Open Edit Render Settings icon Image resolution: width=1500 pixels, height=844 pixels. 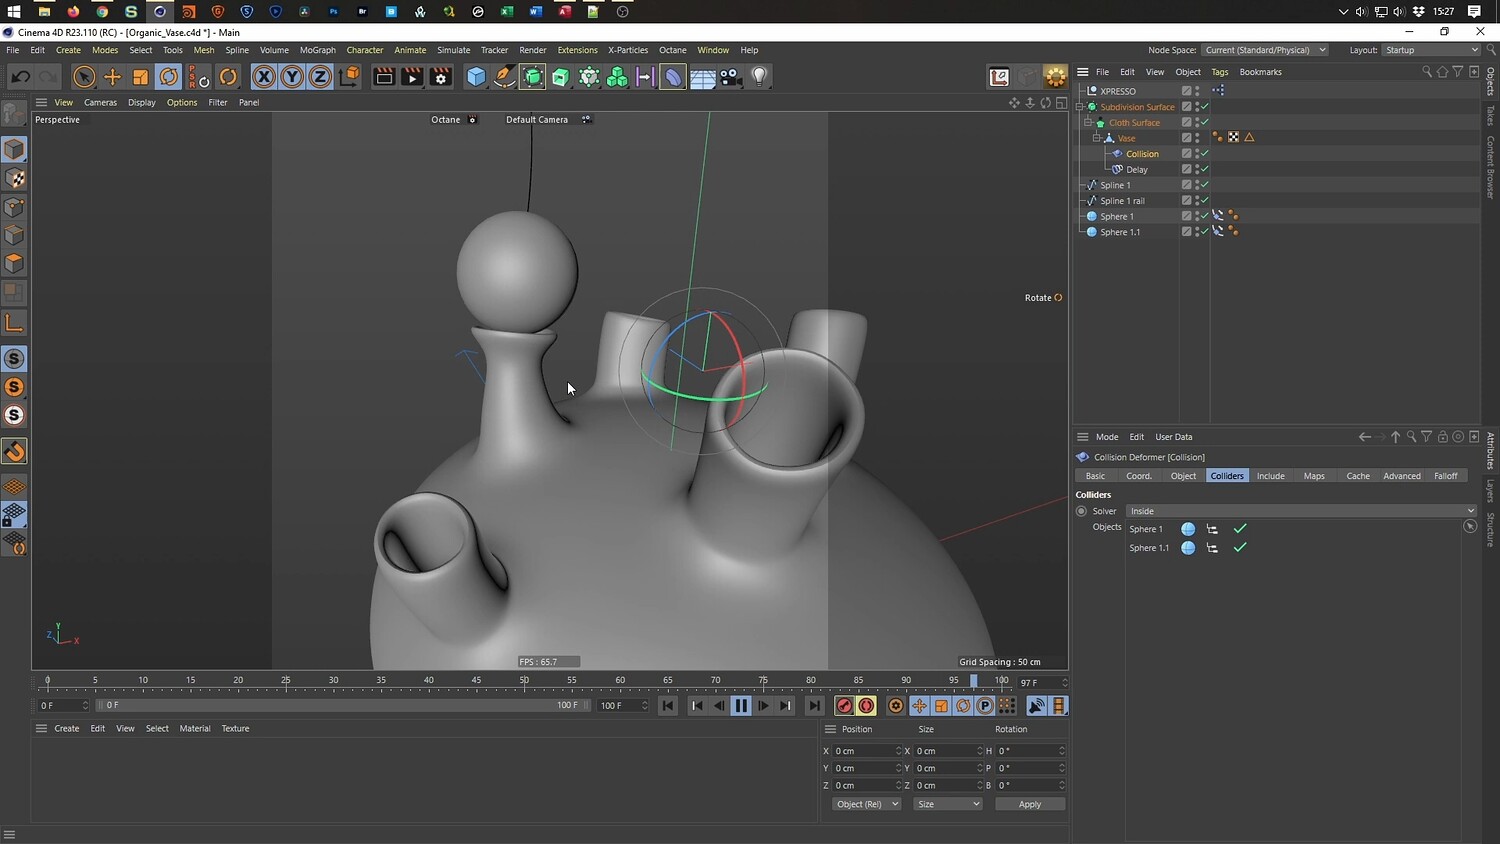pyautogui.click(x=440, y=77)
